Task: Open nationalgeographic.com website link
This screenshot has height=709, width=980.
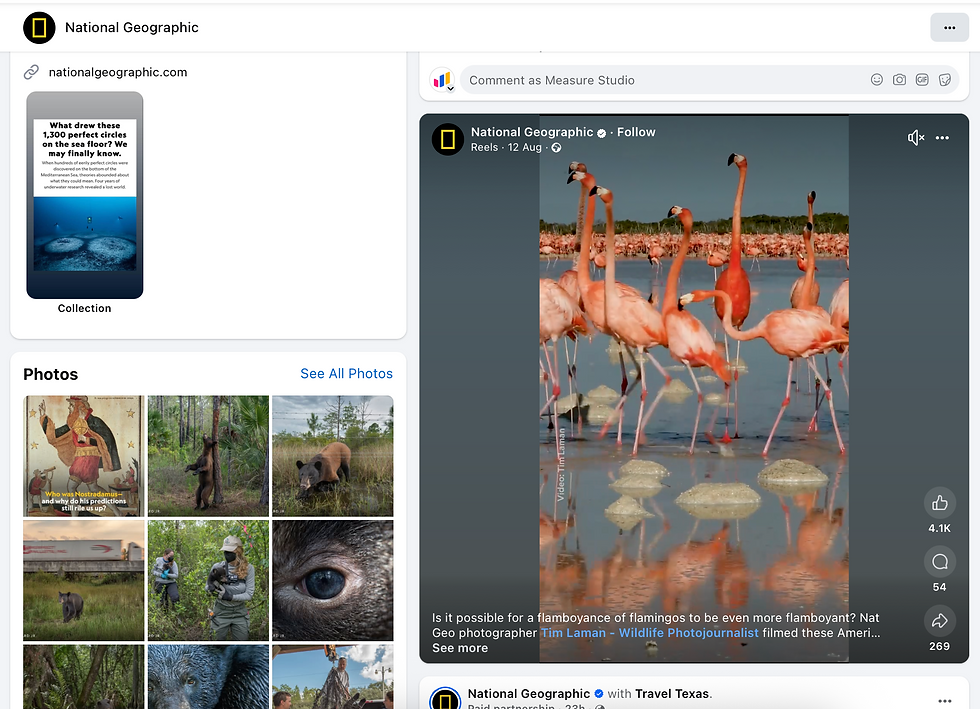Action: coord(118,73)
